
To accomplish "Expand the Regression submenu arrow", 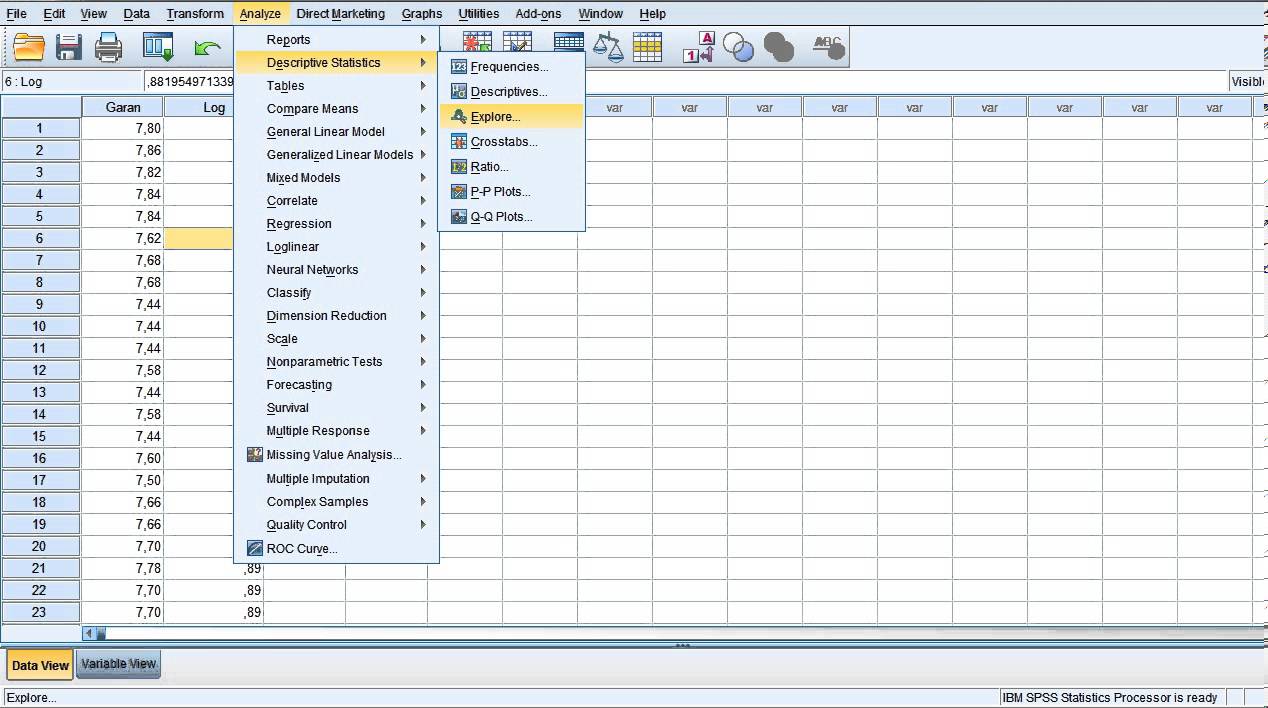I will coord(423,224).
